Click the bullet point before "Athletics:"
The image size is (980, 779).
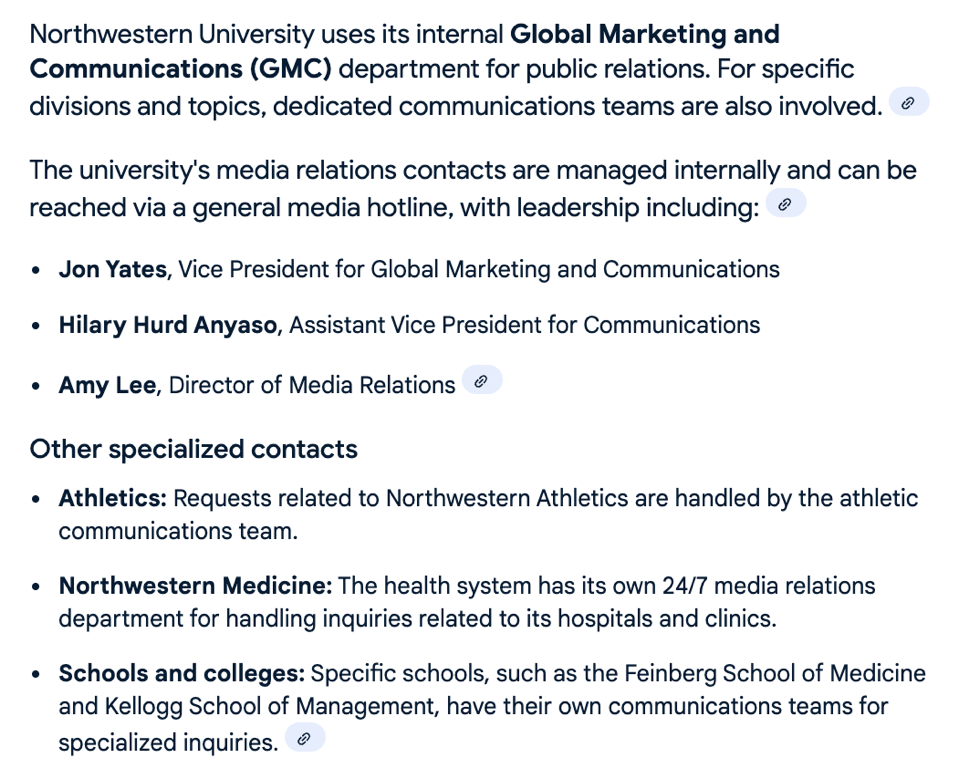37,499
